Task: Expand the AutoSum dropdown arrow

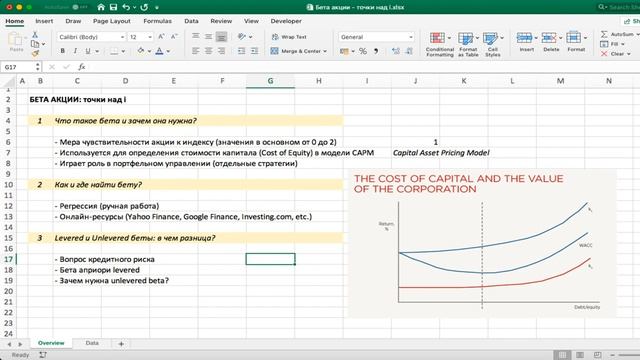Action: (x=638, y=35)
